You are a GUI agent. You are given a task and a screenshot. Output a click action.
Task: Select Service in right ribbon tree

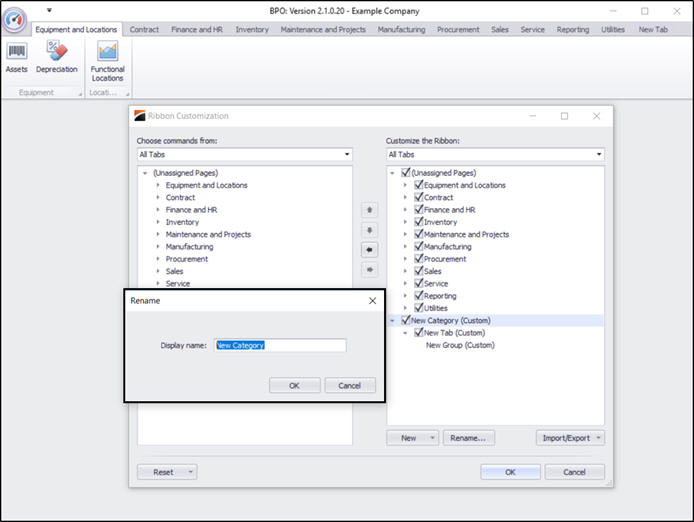436,283
